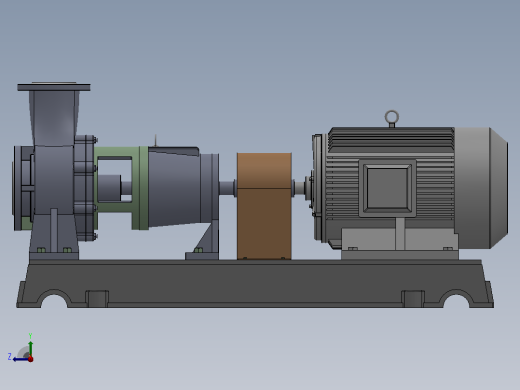520x390 pixels.
Task: Select the left arched cutout in the baseplate
Action: (54, 299)
